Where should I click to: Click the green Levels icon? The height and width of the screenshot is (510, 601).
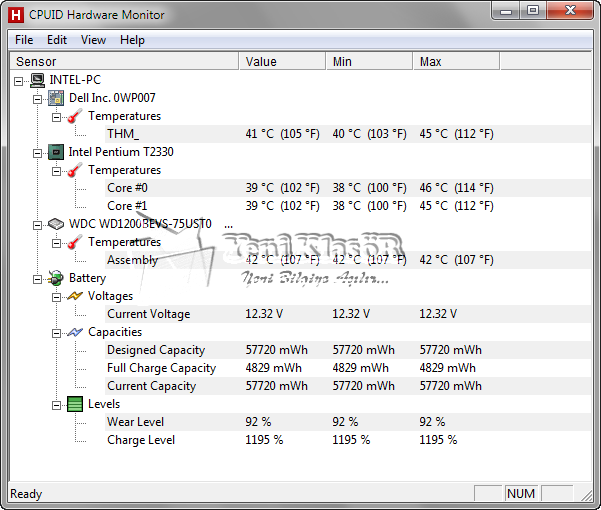tap(75, 404)
